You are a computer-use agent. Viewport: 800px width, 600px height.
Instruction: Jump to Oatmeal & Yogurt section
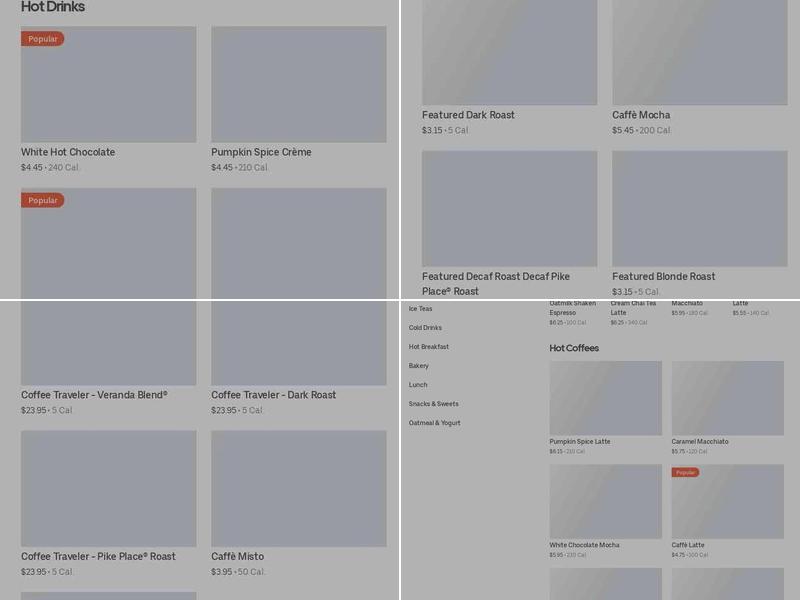click(x=434, y=423)
